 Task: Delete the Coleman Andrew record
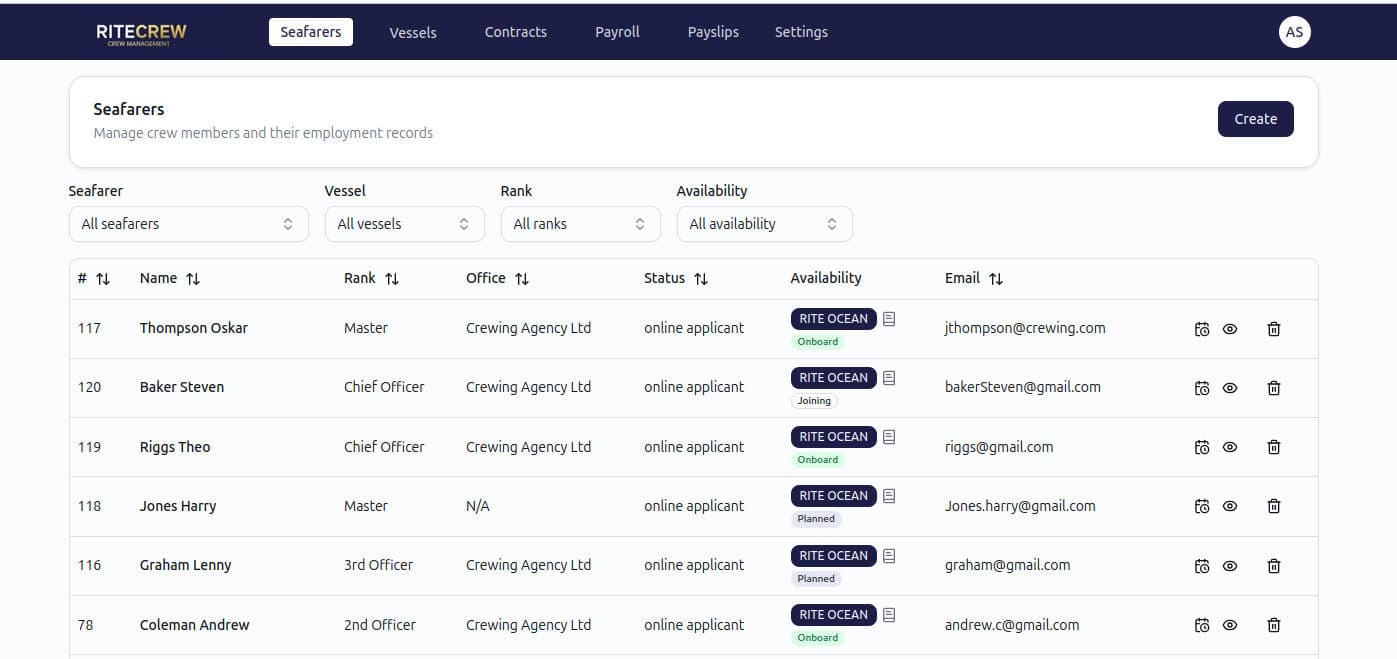1273,625
